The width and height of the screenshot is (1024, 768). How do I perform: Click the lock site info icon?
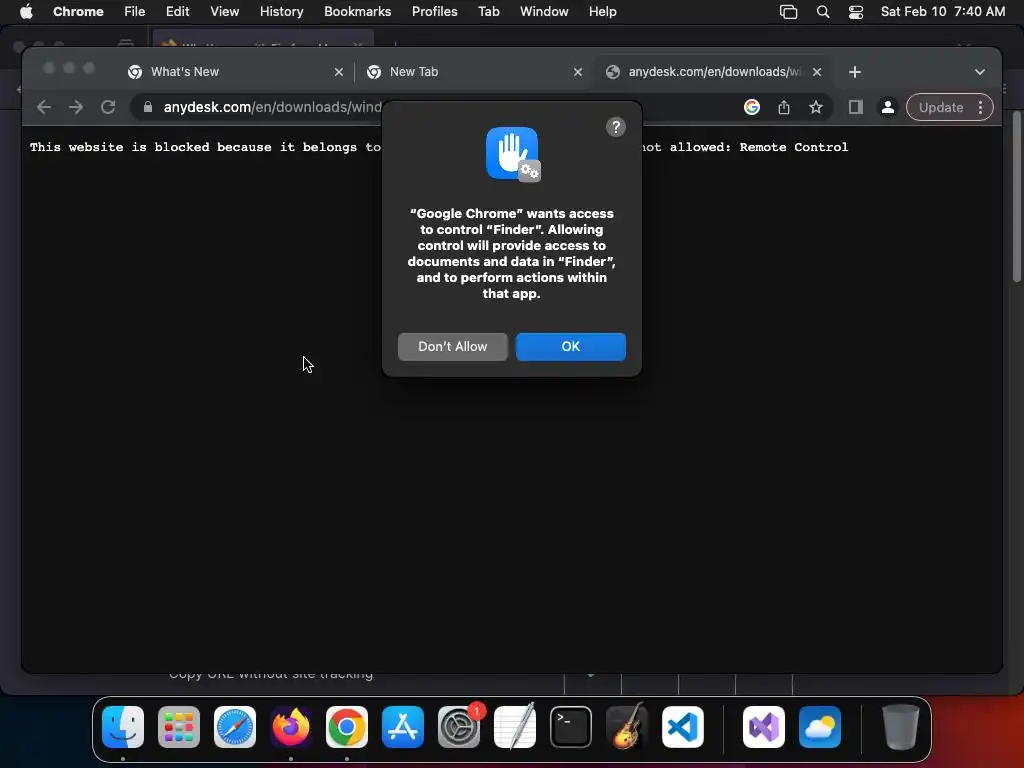coord(148,107)
